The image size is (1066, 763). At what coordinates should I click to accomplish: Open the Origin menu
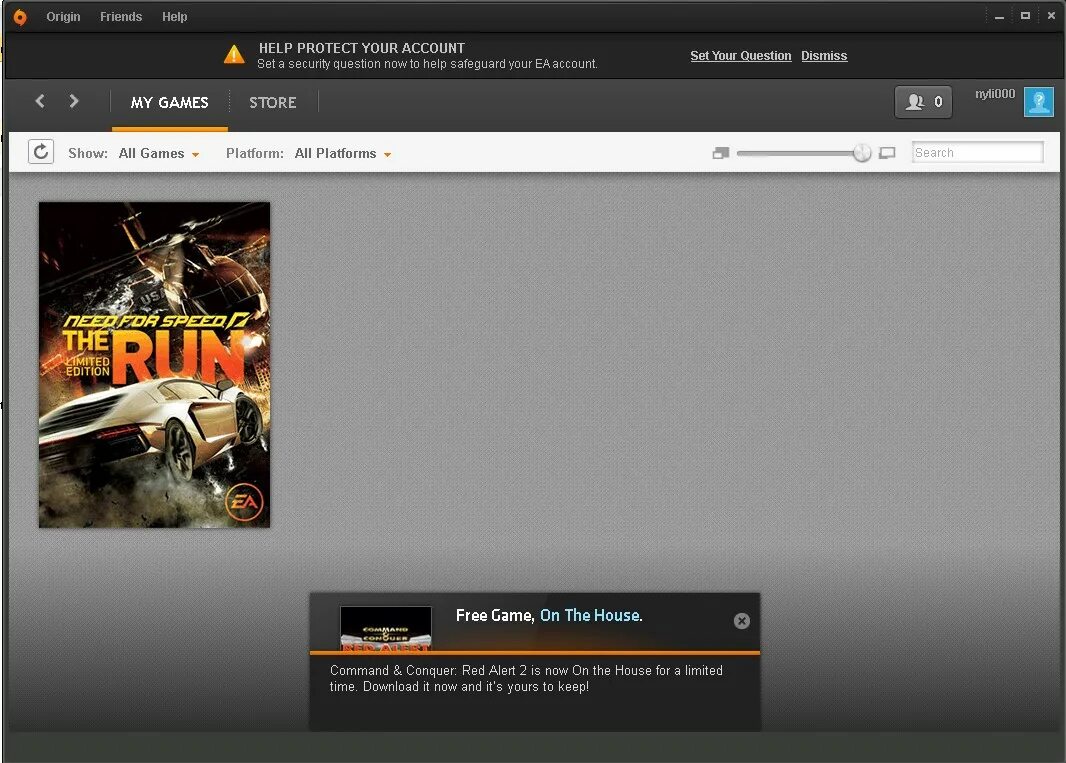63,16
